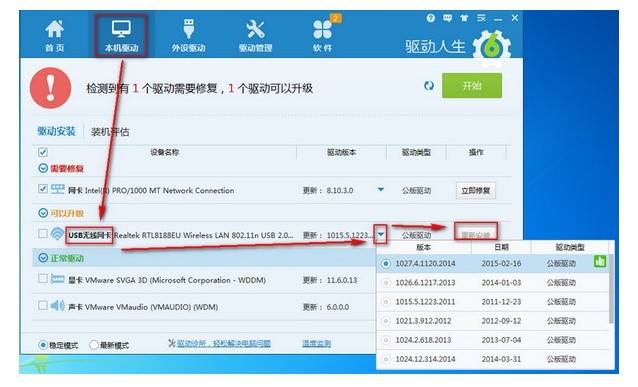Switch to the 装机评估 sub-tab
This screenshot has height=387, width=638.
110,131
